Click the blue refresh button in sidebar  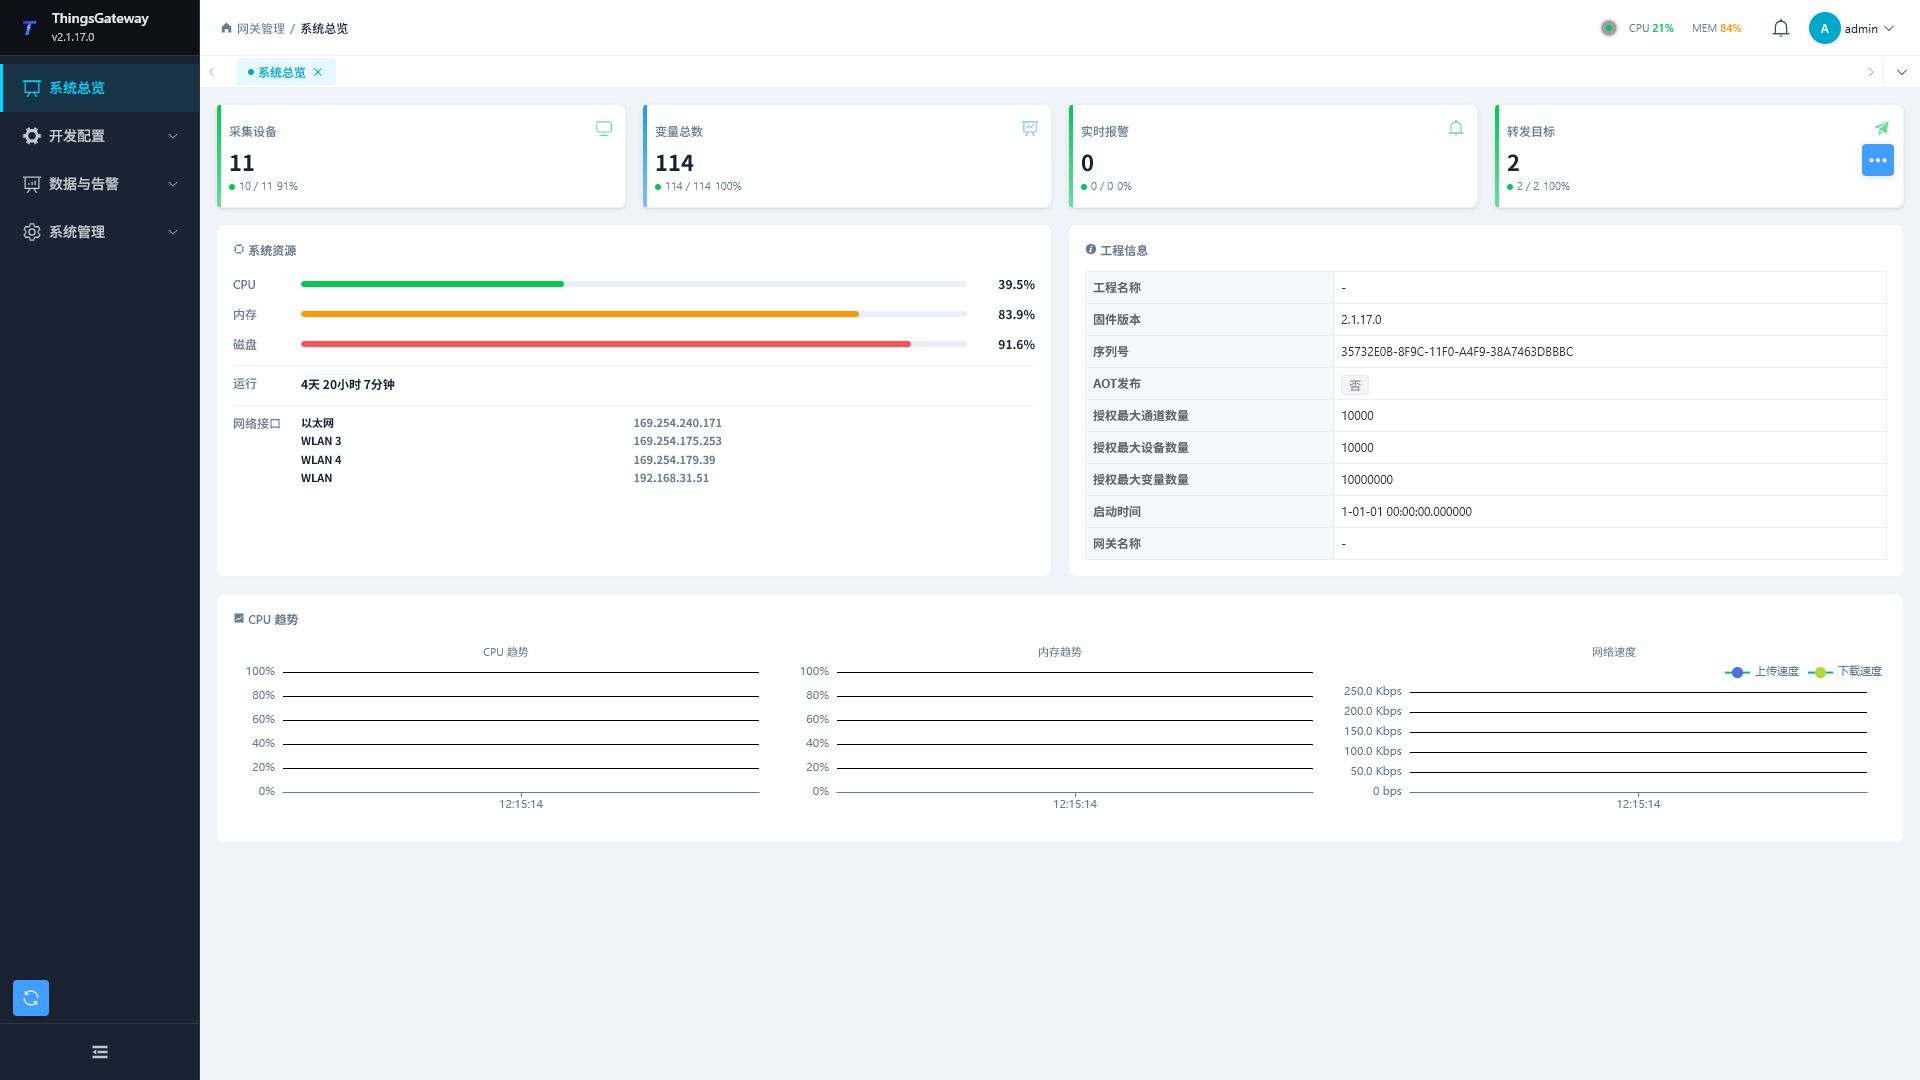pos(31,998)
